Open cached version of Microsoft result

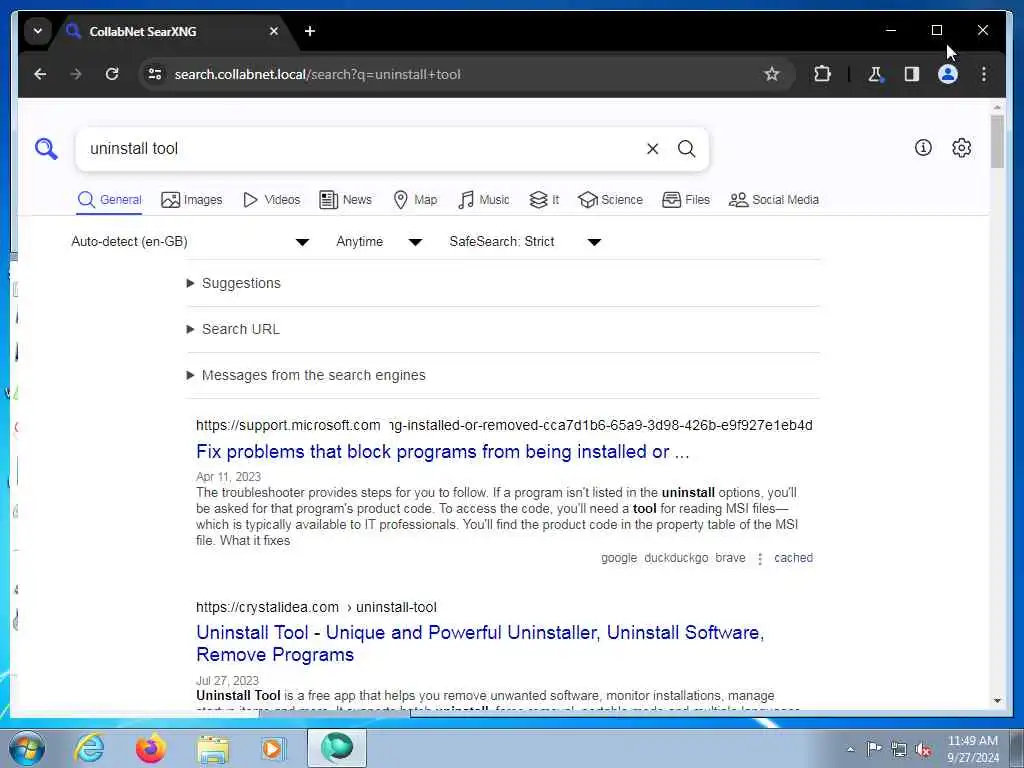(x=793, y=558)
